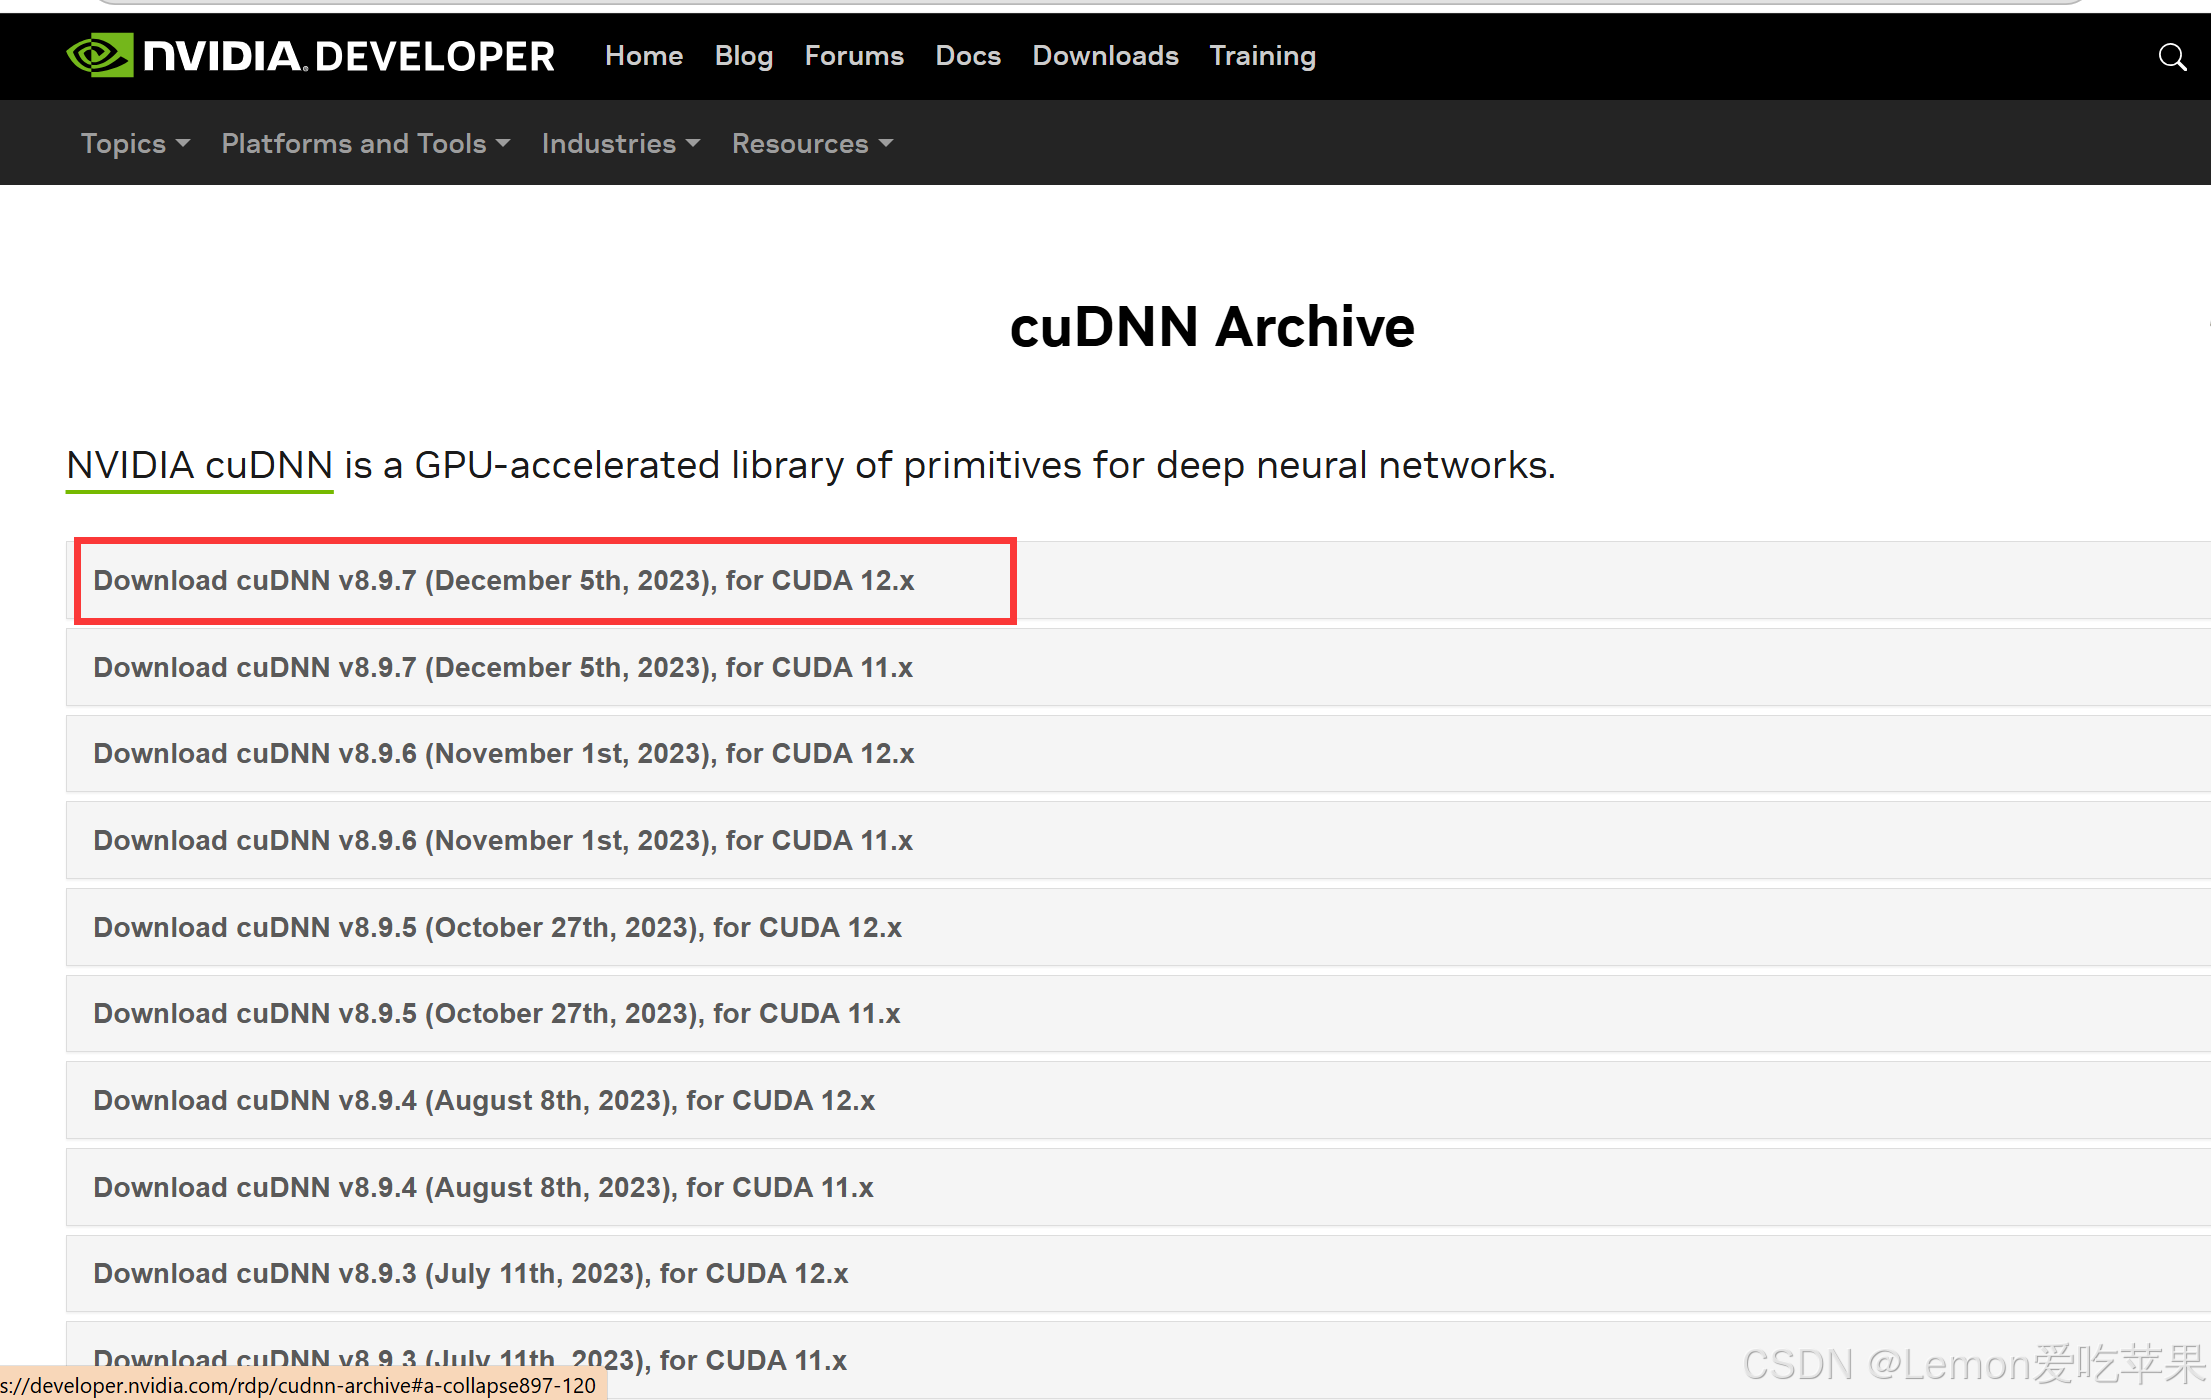This screenshot has height=1400, width=2211.
Task: Go to Home in top navigation
Action: coord(644,56)
